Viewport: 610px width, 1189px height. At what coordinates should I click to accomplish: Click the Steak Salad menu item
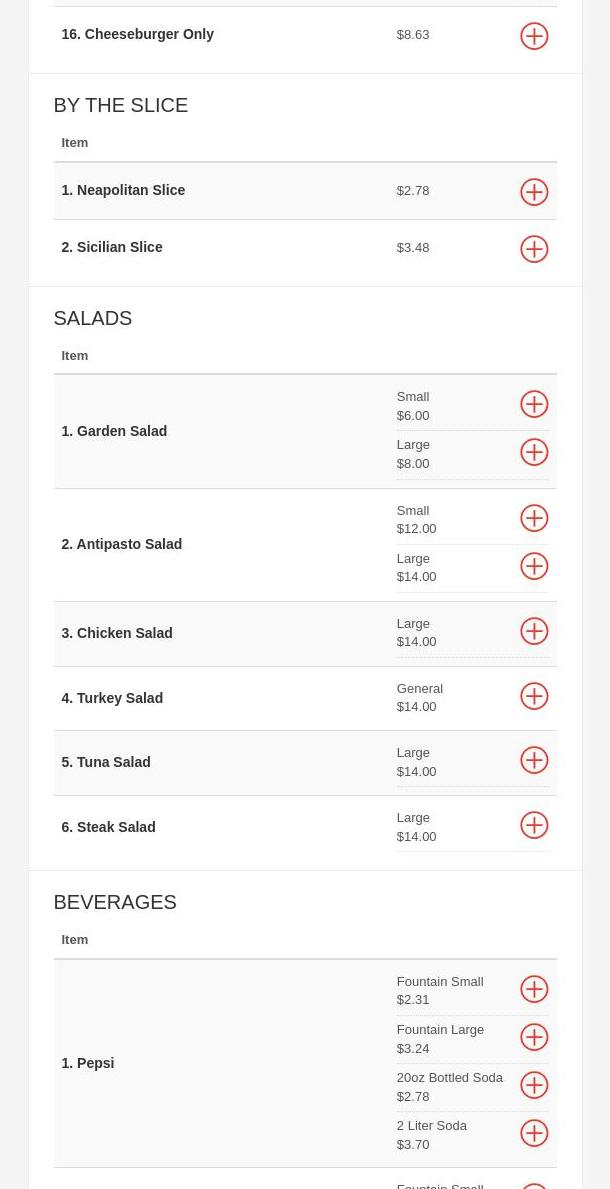click(108, 827)
